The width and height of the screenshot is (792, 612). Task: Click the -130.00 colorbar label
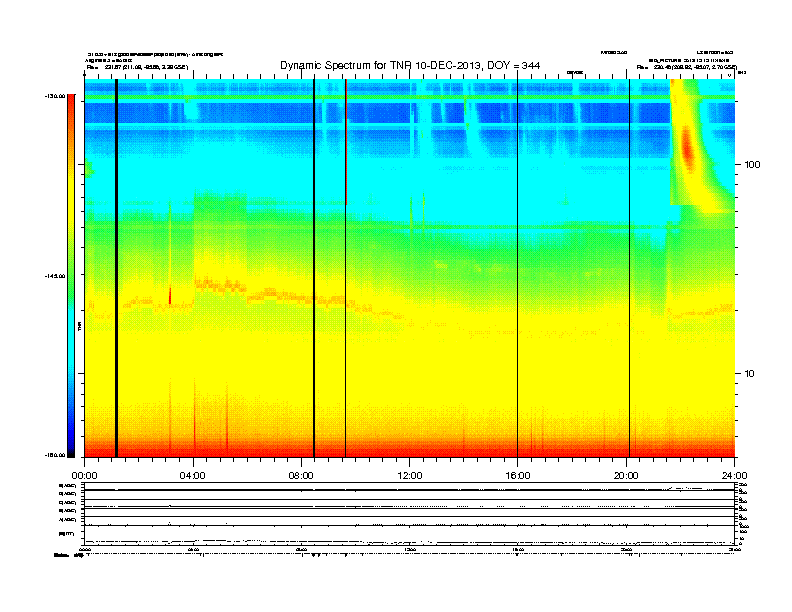[55, 96]
